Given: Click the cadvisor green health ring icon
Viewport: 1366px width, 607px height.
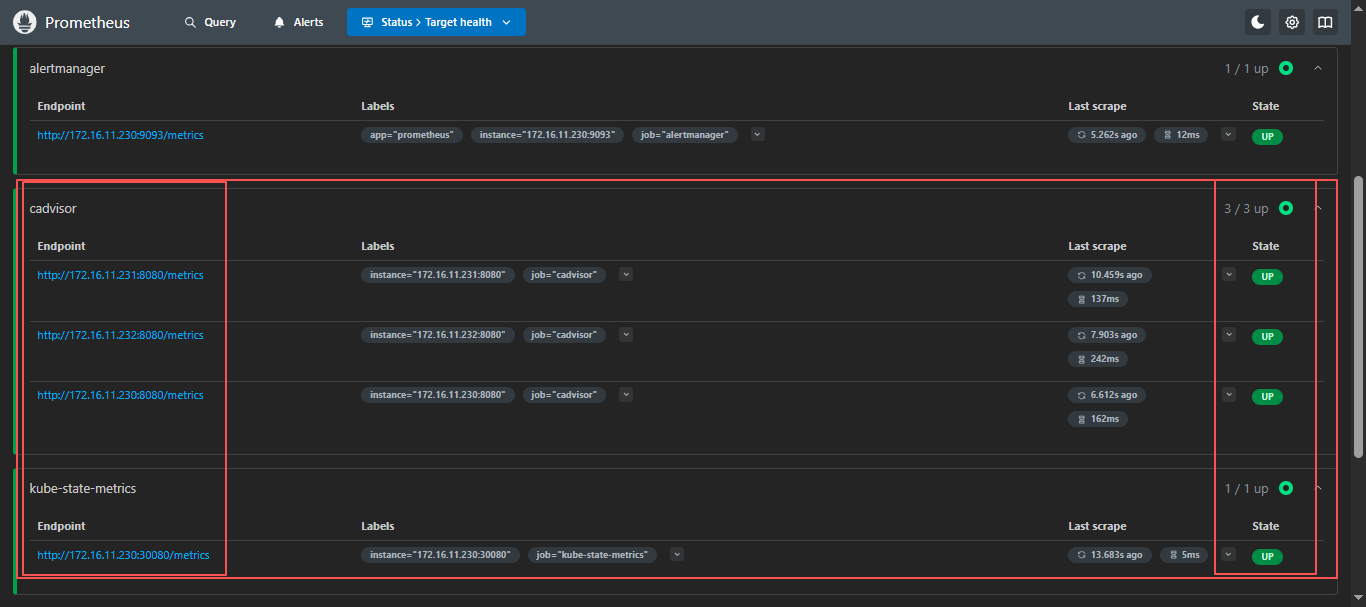Looking at the screenshot, I should pyautogui.click(x=1286, y=208).
